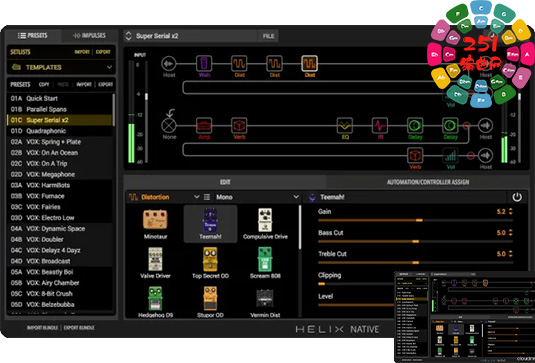Select preset 03B VOX: Furnace
The width and height of the screenshot is (535, 363).
tap(59, 196)
